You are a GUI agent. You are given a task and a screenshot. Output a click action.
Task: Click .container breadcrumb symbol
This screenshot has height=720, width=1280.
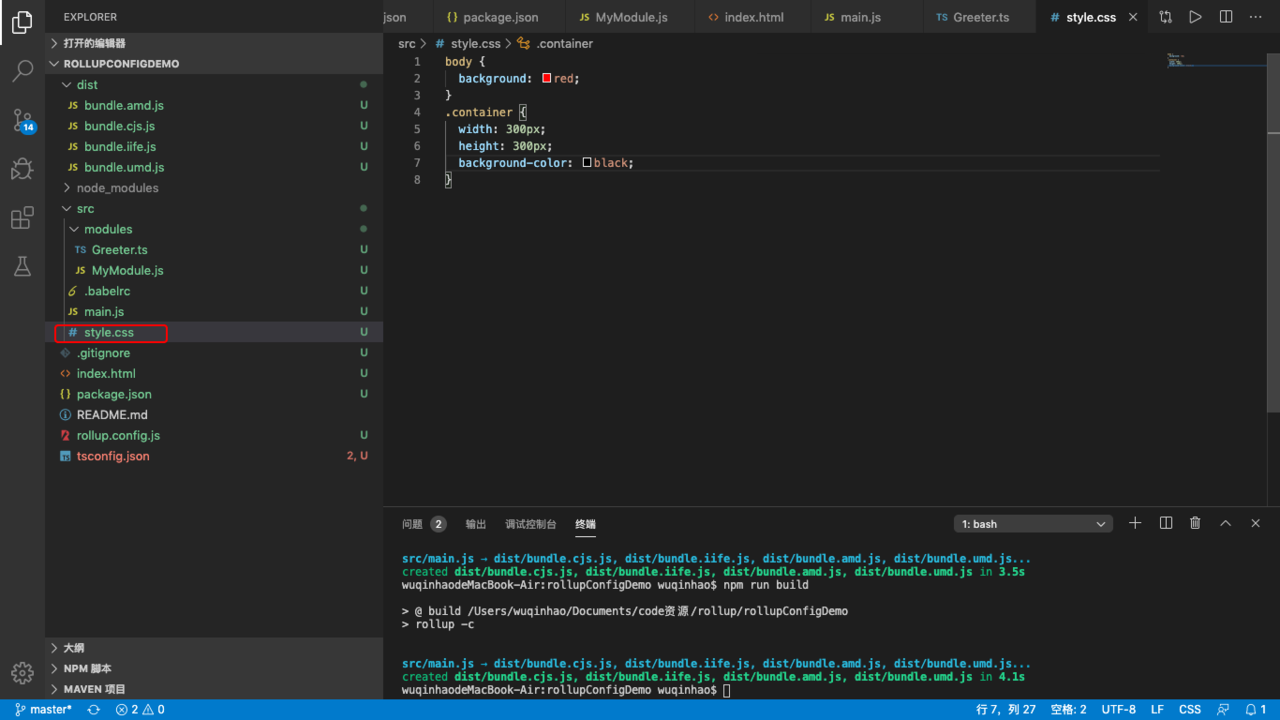[x=555, y=44]
